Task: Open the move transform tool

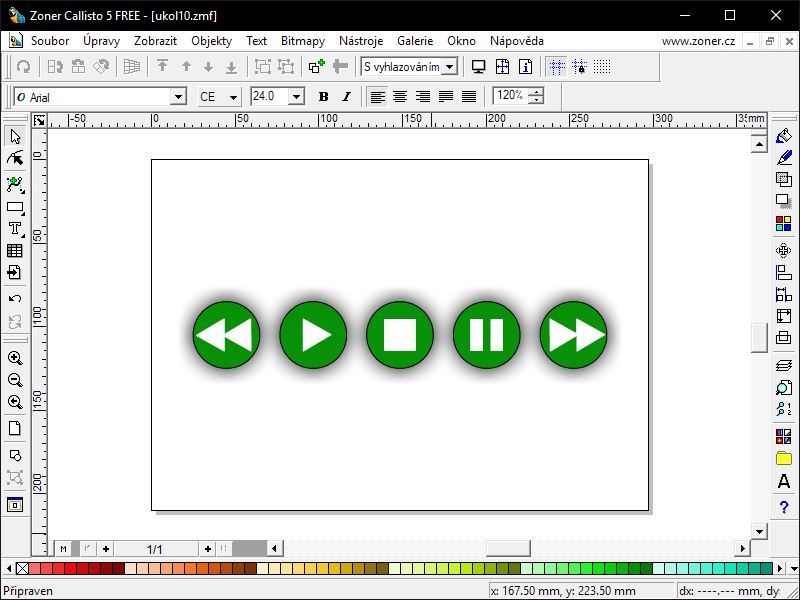Action: tap(784, 251)
